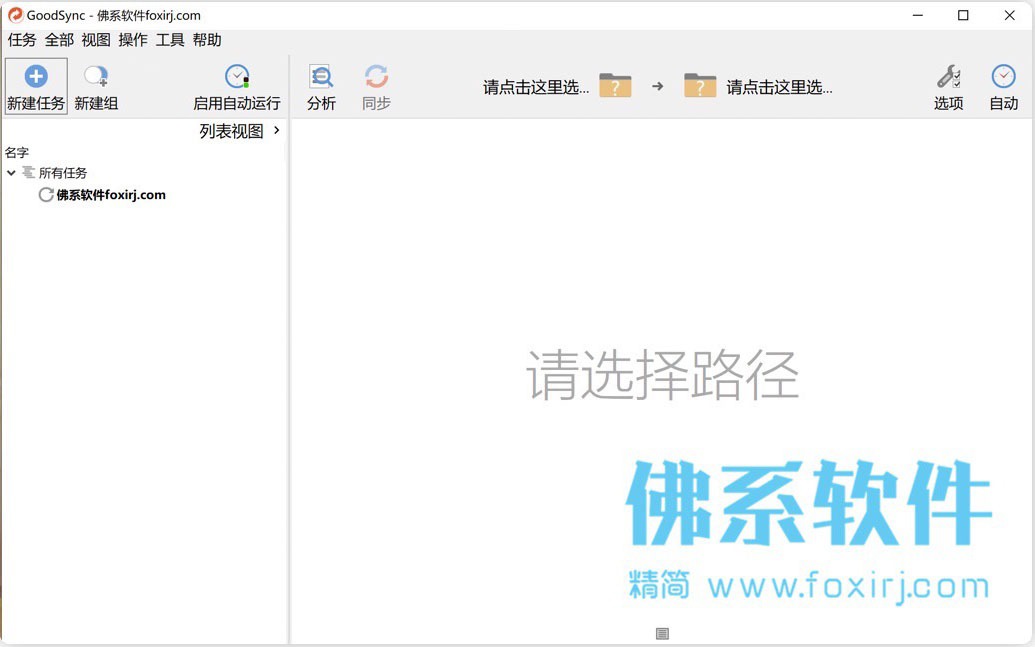This screenshot has height=647, width=1035.
Task: Collapse the 所有任务 tree node
Action: [11, 173]
